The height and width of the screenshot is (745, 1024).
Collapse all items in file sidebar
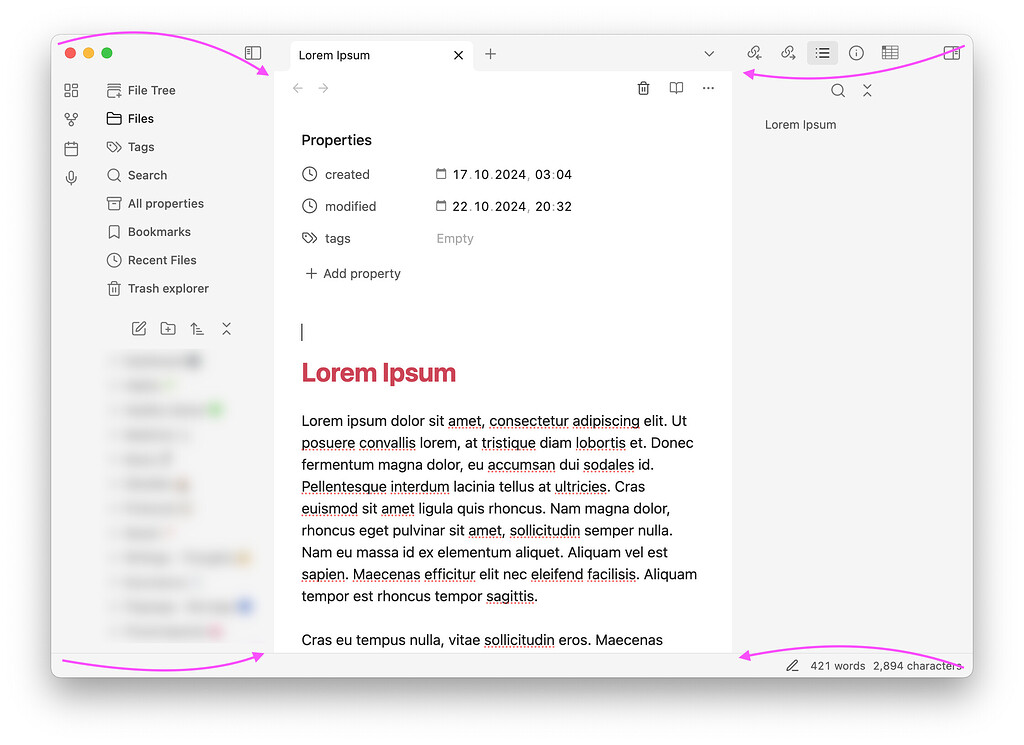tap(226, 328)
